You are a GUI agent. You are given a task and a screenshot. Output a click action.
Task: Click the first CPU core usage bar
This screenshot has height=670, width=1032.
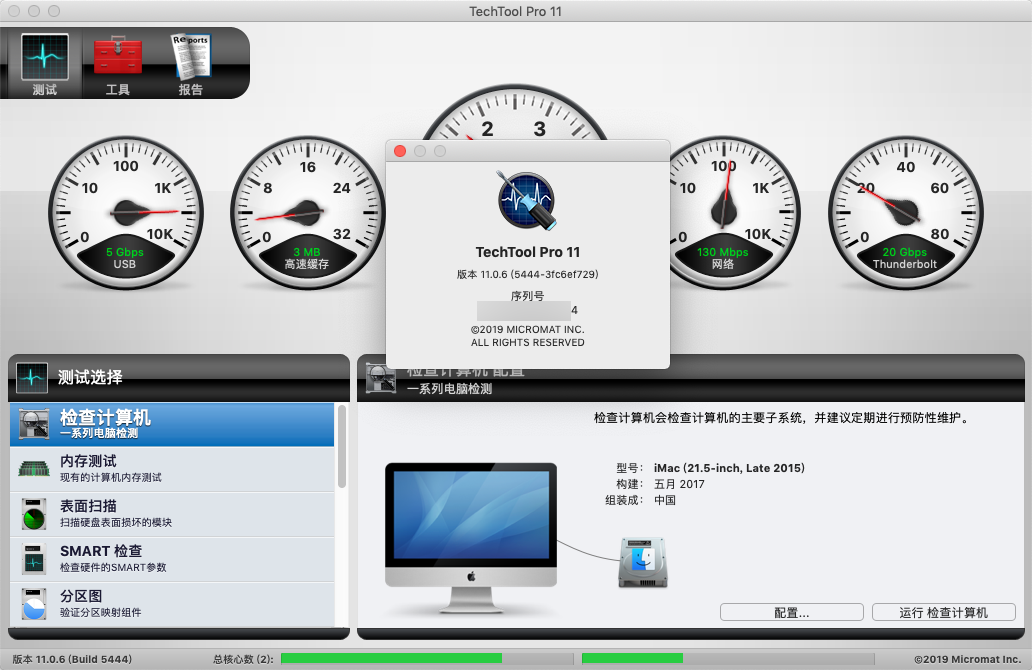pos(427,658)
